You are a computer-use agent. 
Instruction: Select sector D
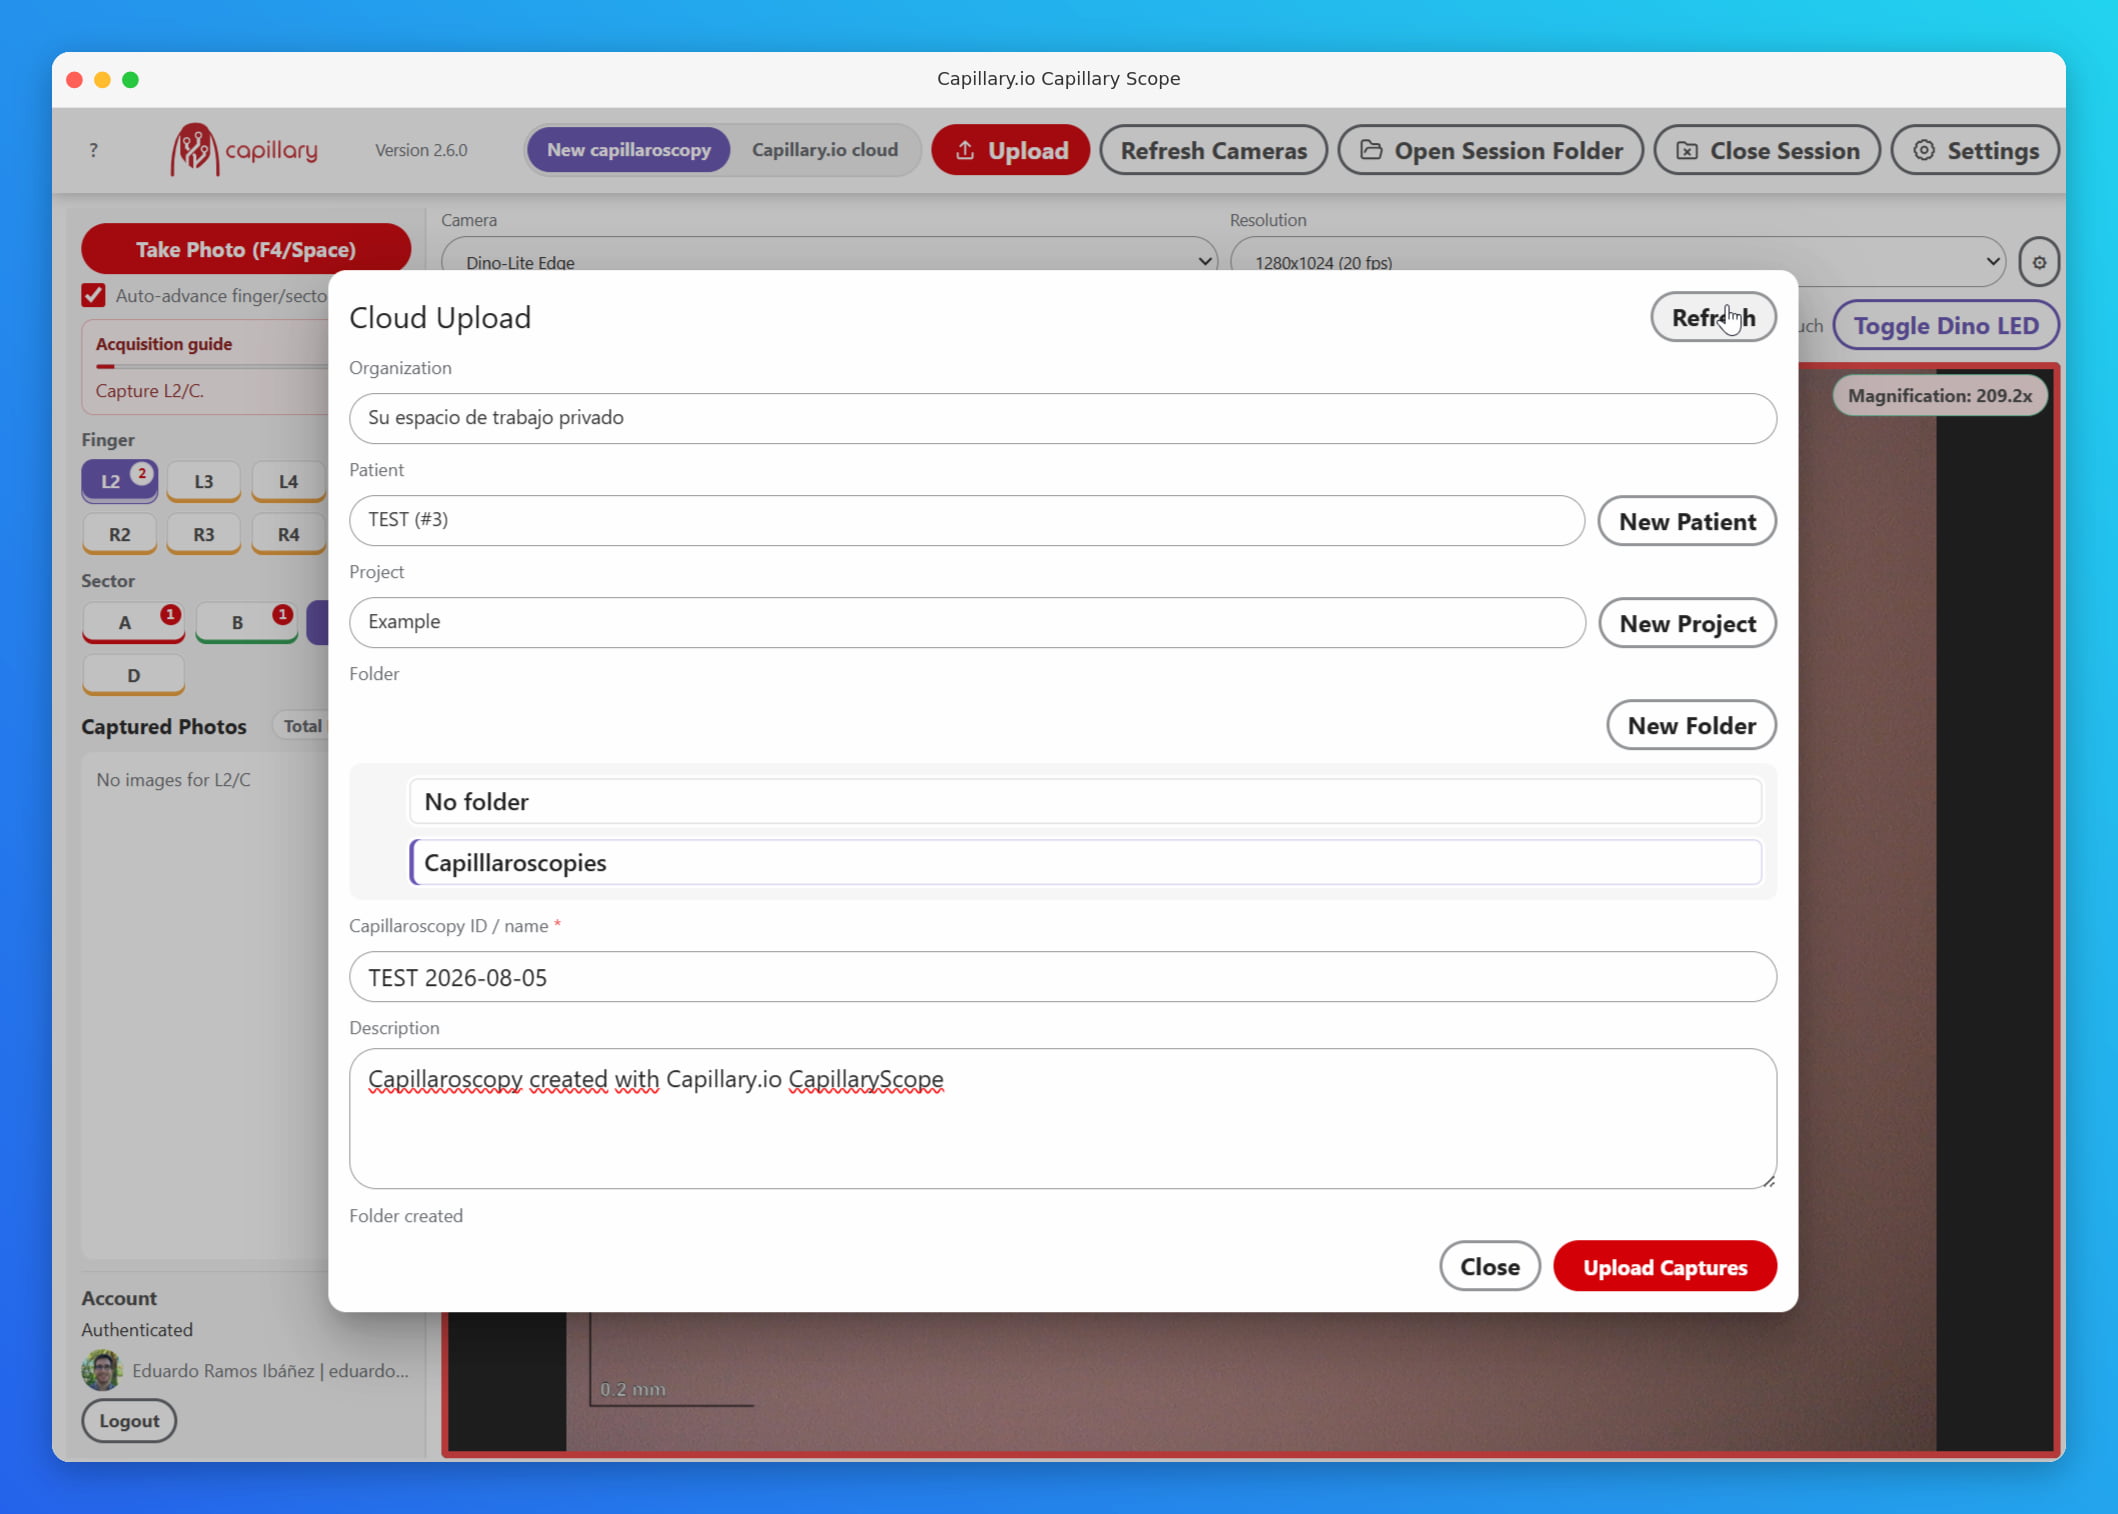coord(133,675)
